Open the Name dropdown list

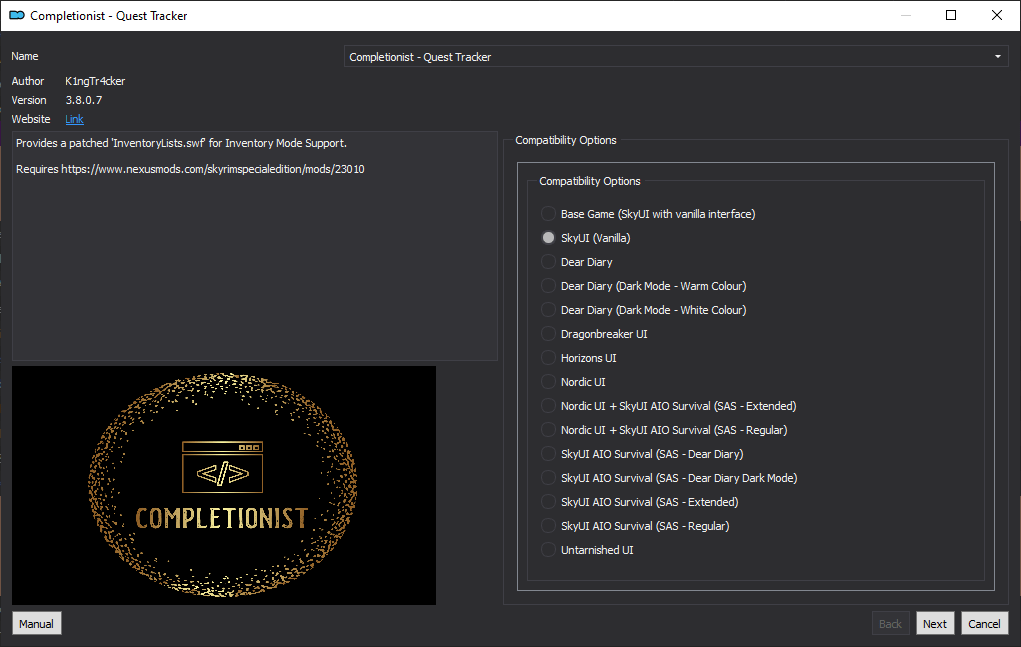676,57
